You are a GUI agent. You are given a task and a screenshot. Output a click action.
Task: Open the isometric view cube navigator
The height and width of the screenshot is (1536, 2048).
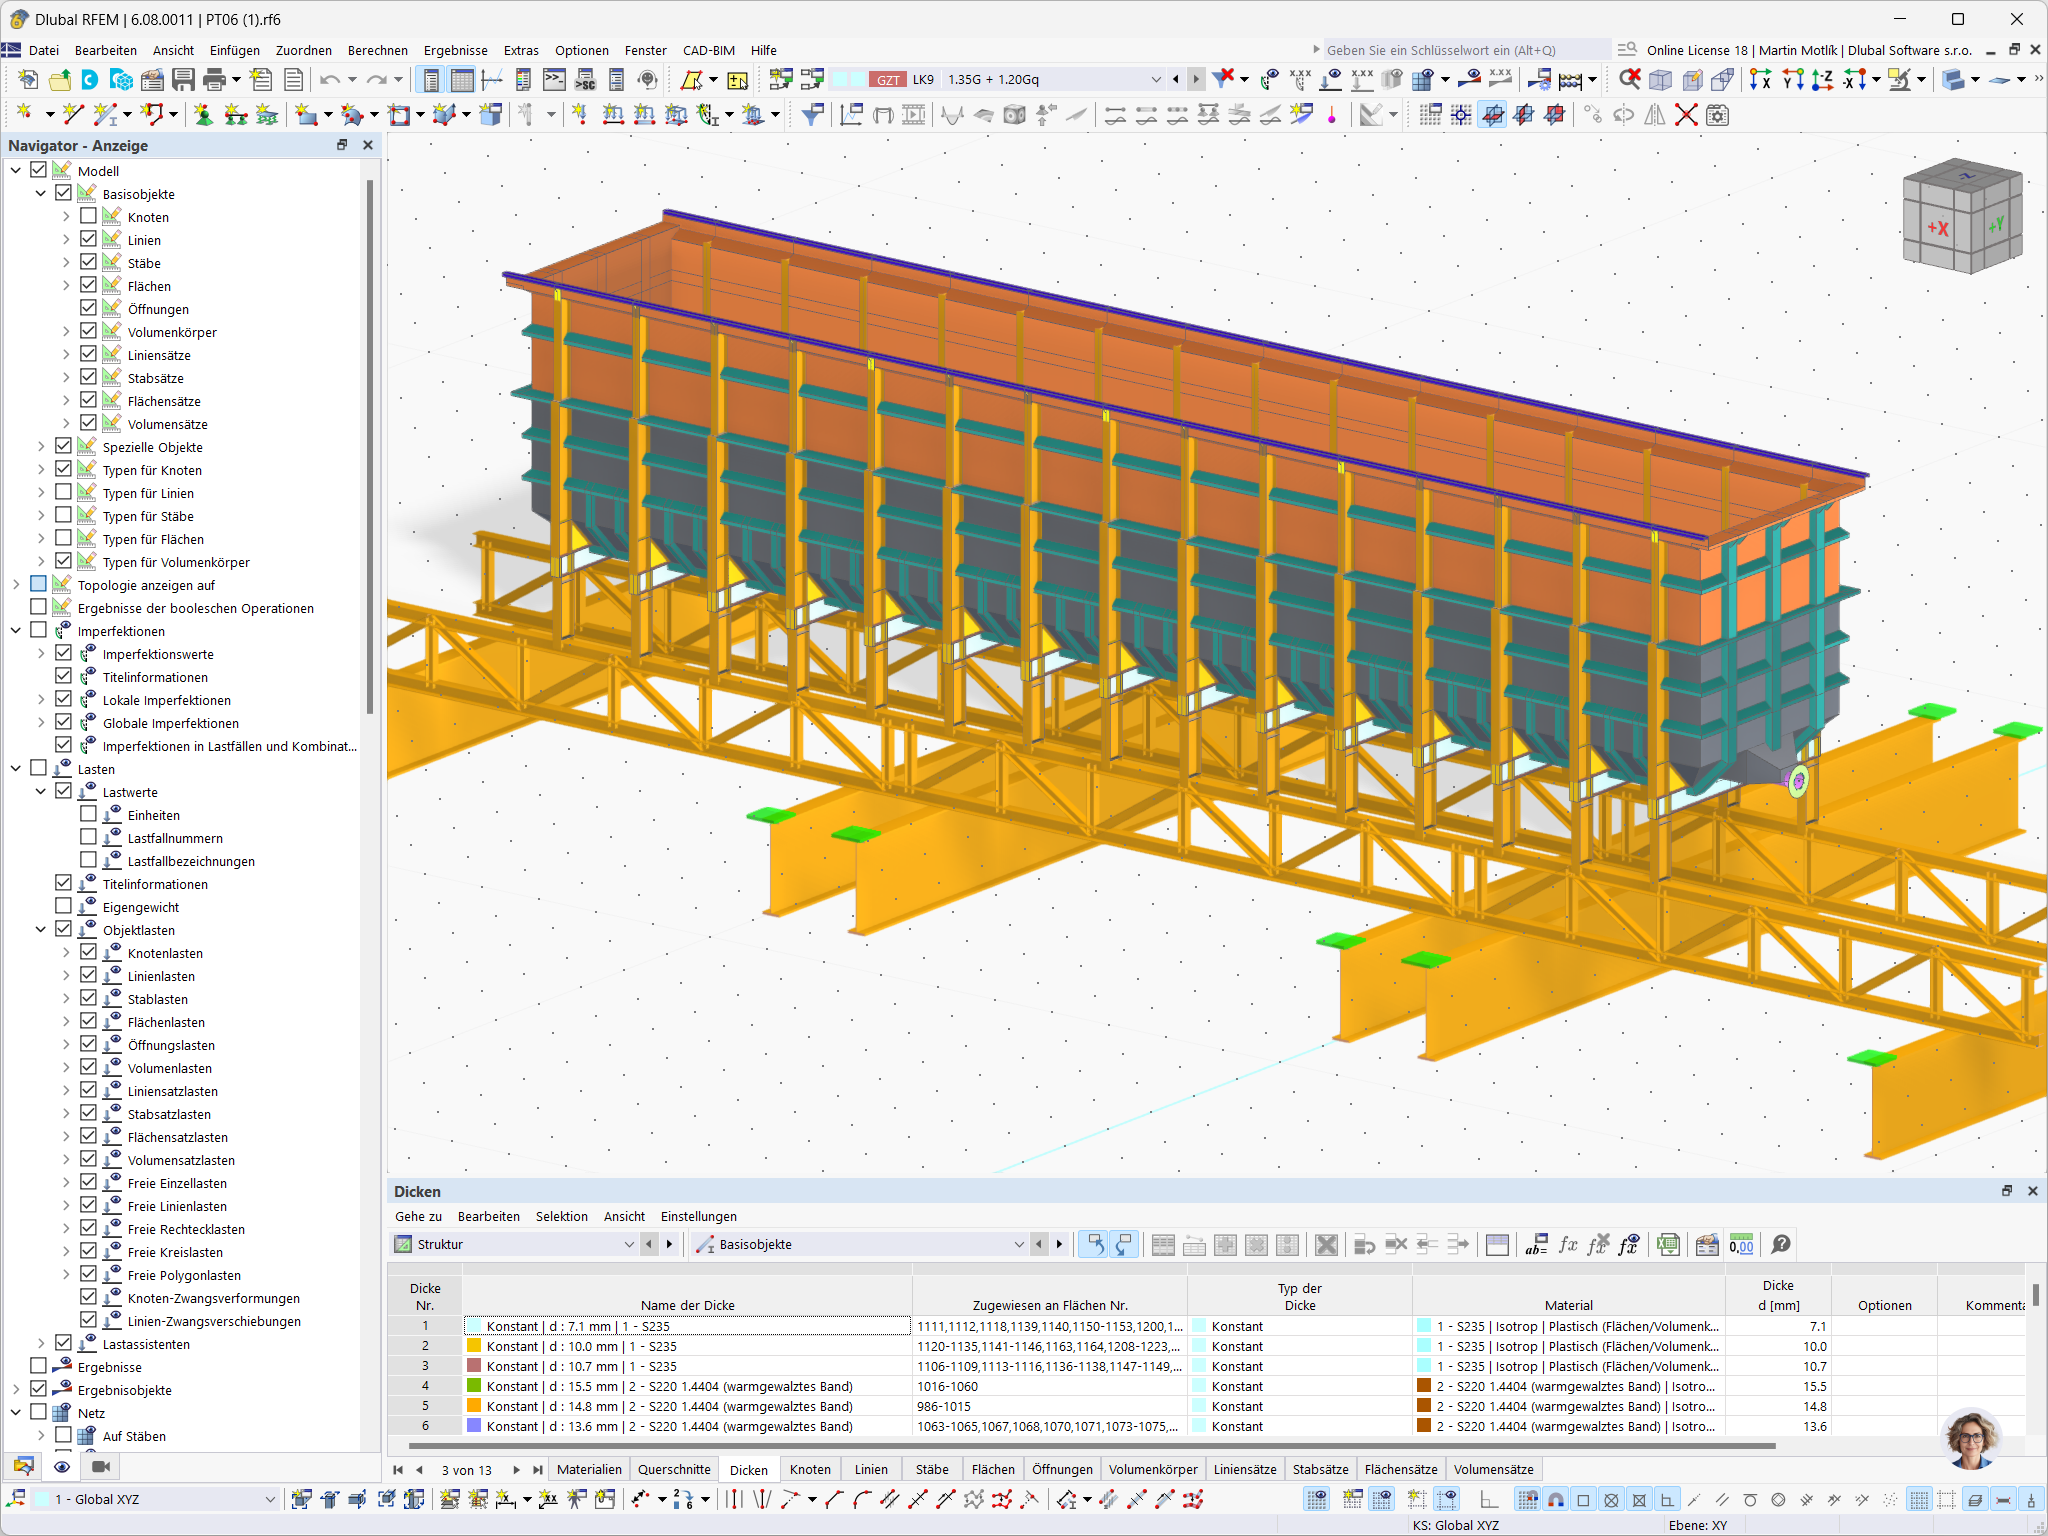point(1962,215)
